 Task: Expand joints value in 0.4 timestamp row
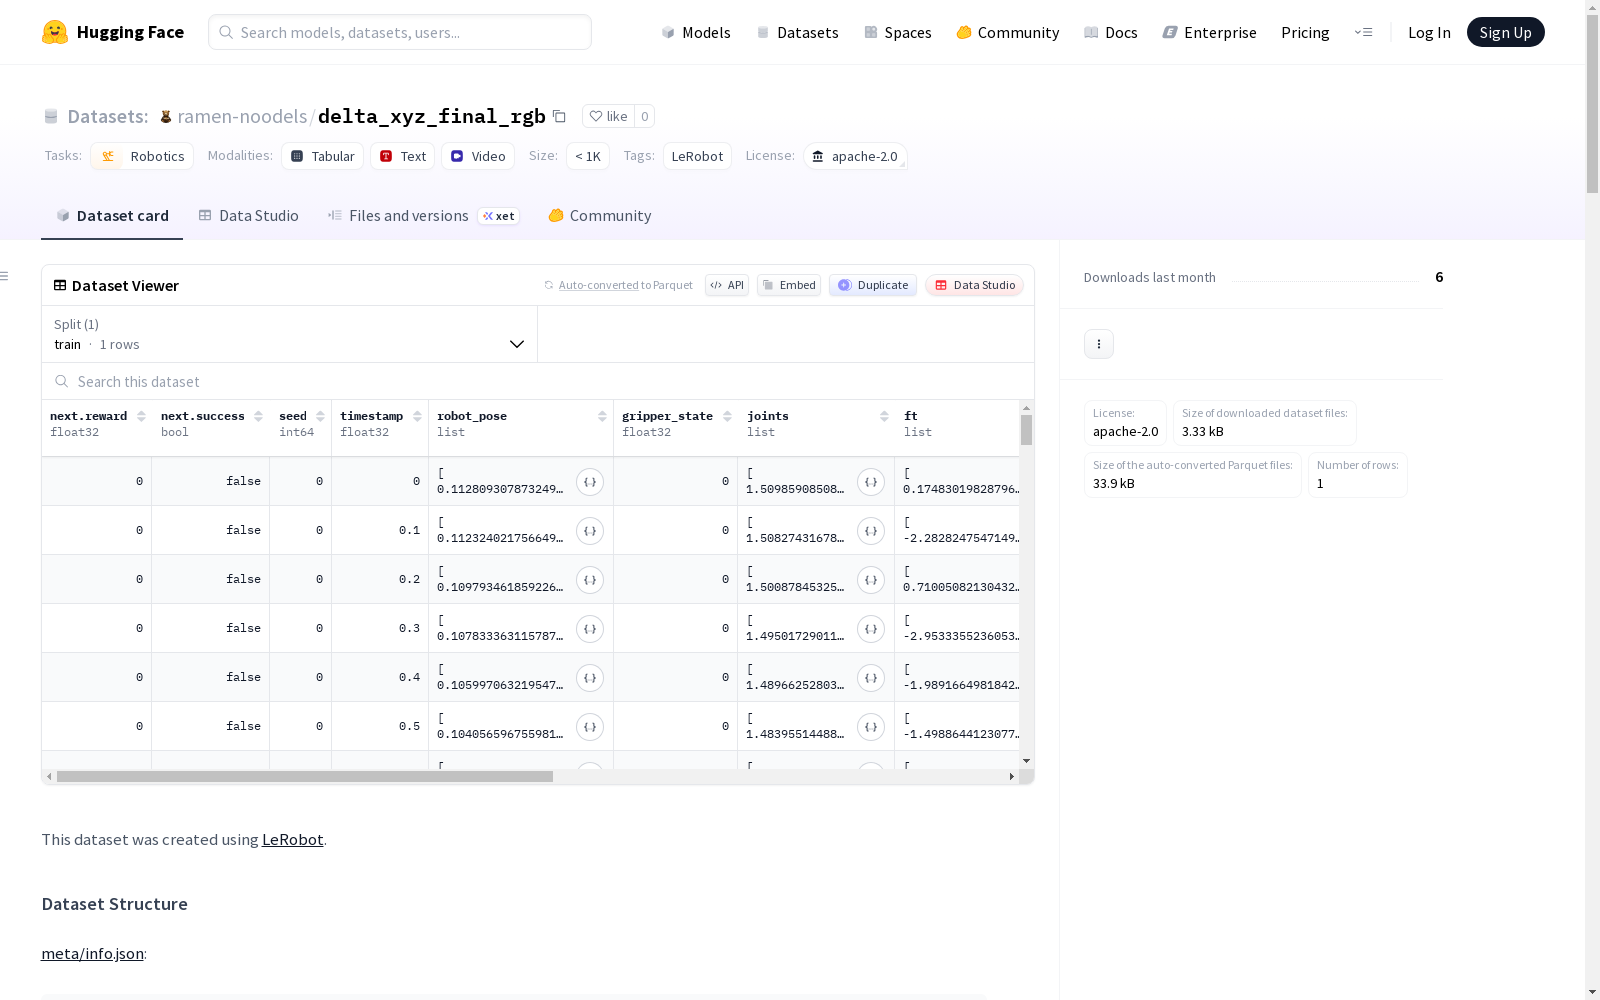[x=871, y=678]
